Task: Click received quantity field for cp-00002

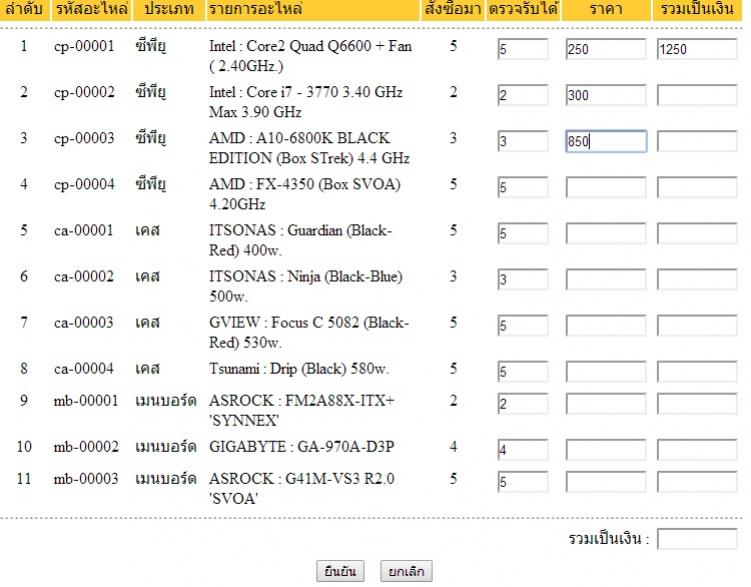Action: tap(523, 95)
